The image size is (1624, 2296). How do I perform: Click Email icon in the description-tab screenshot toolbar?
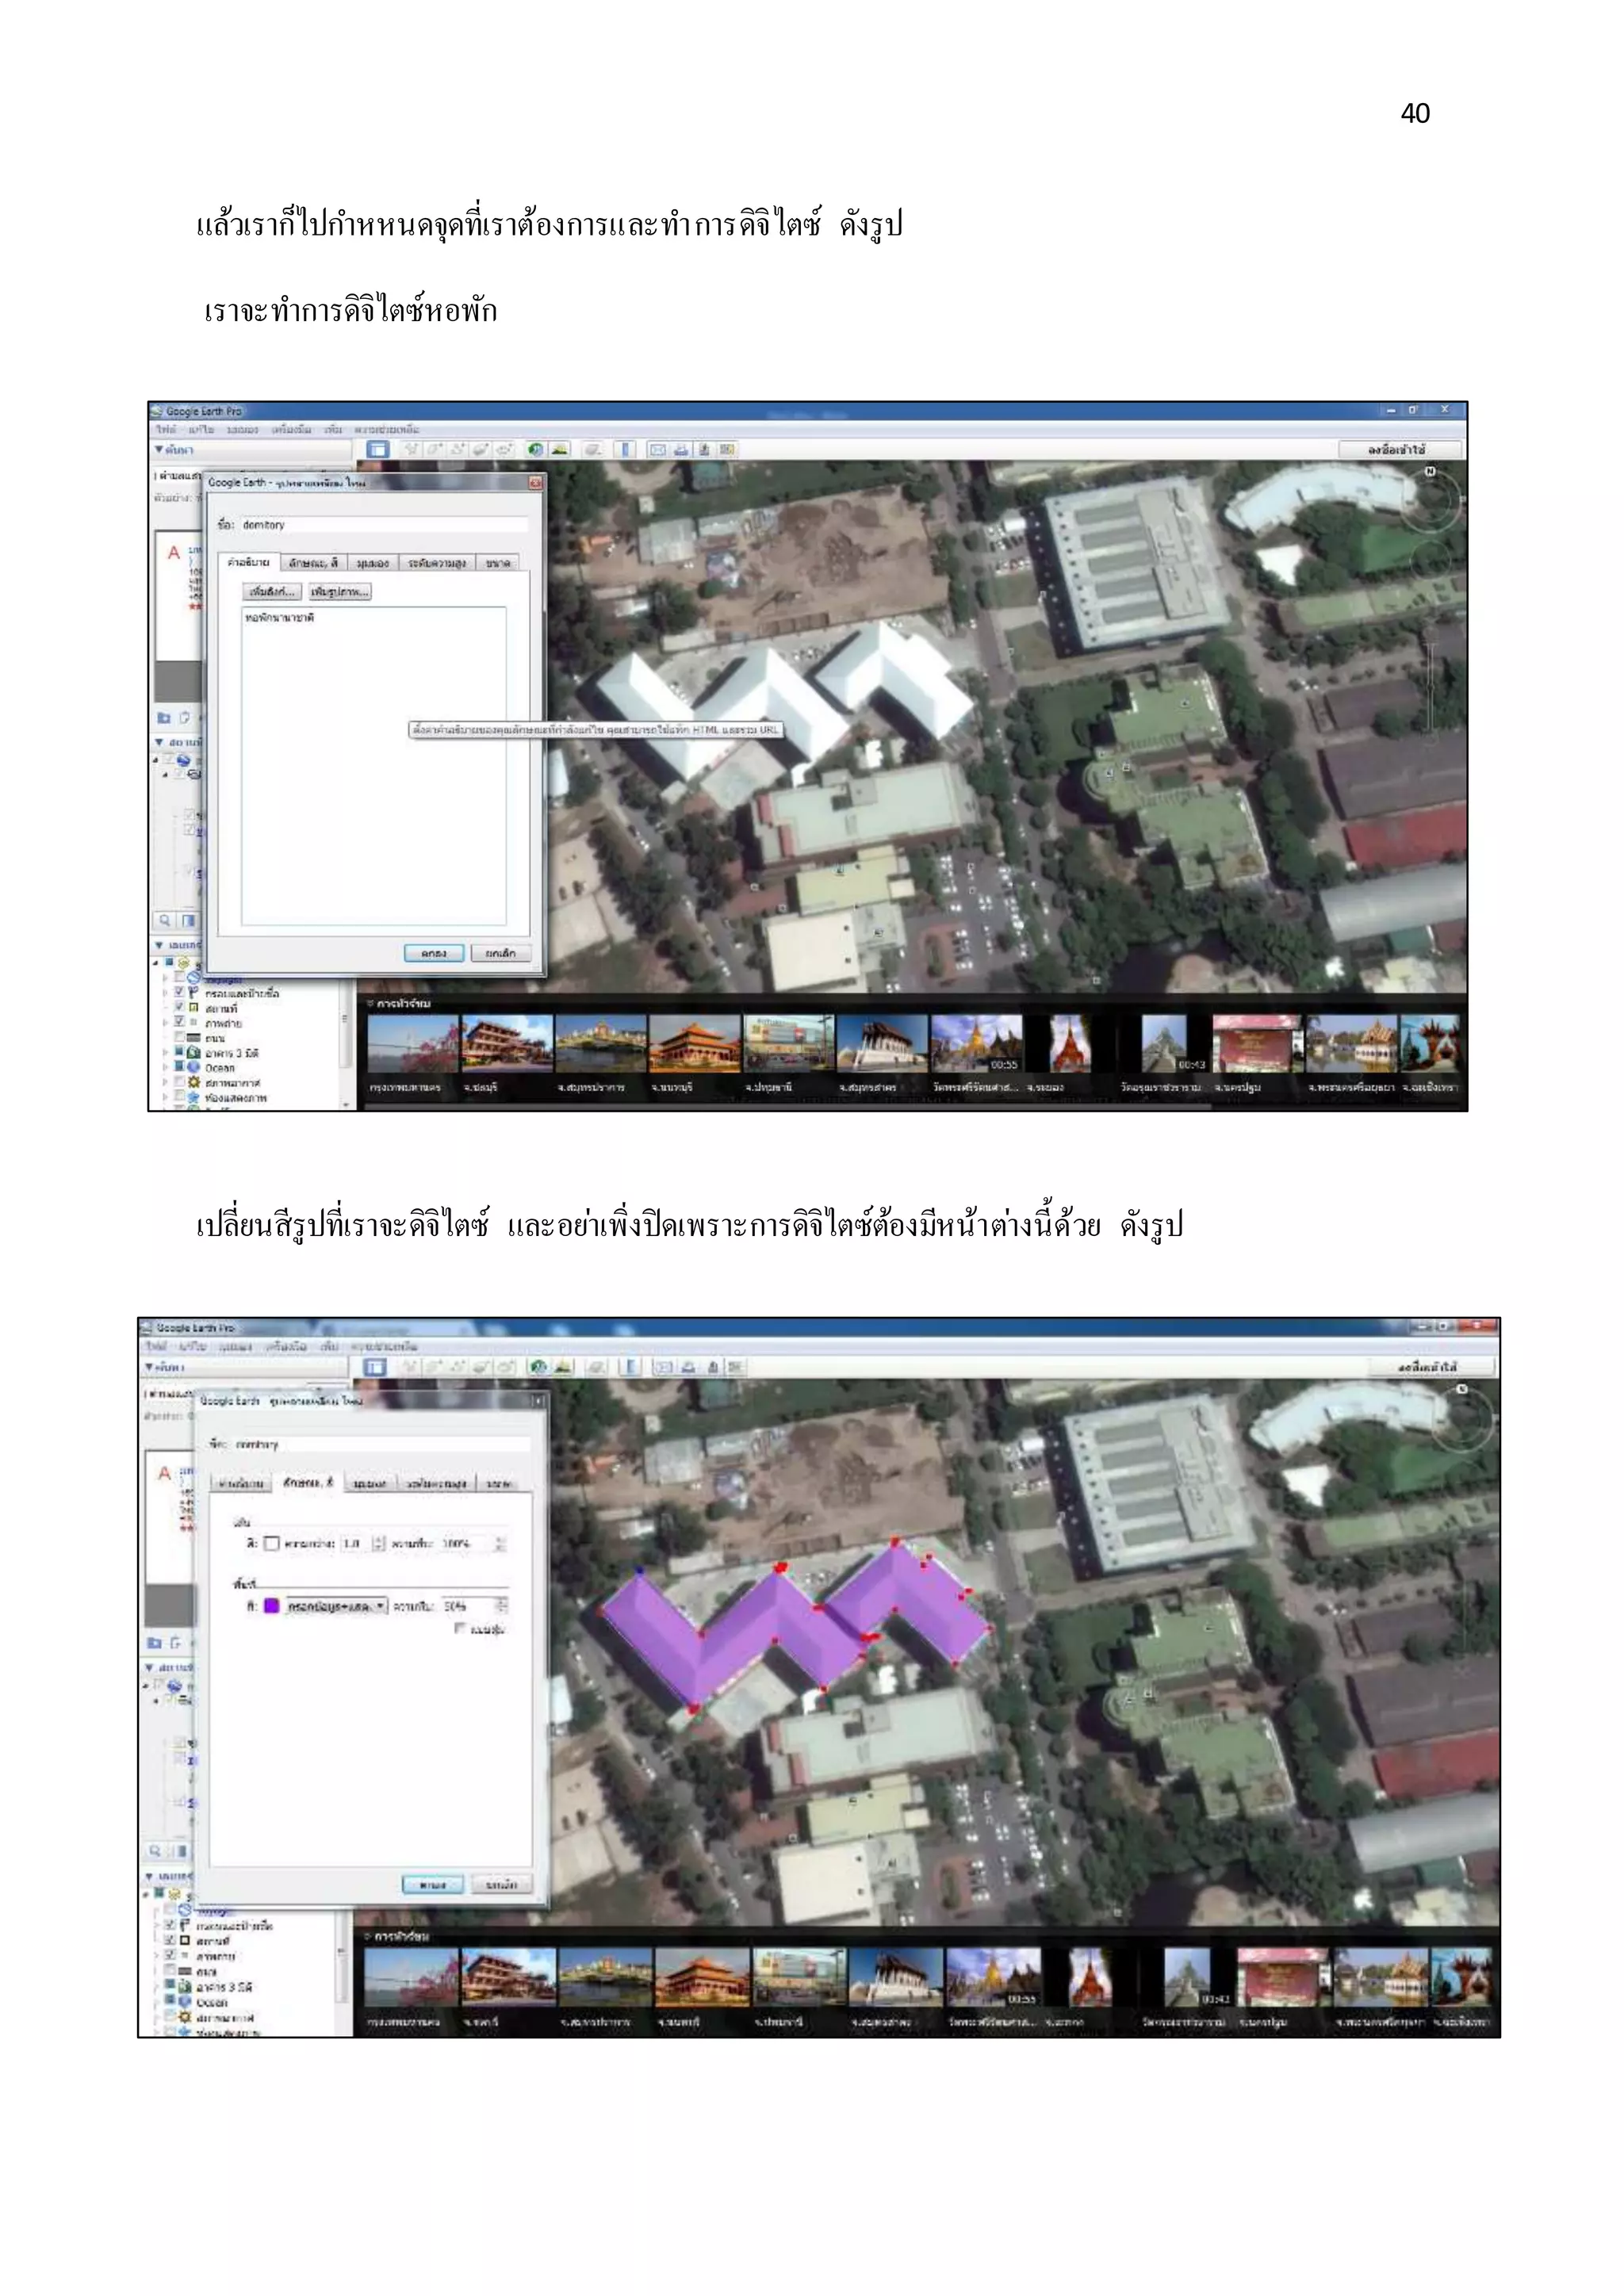tap(658, 450)
